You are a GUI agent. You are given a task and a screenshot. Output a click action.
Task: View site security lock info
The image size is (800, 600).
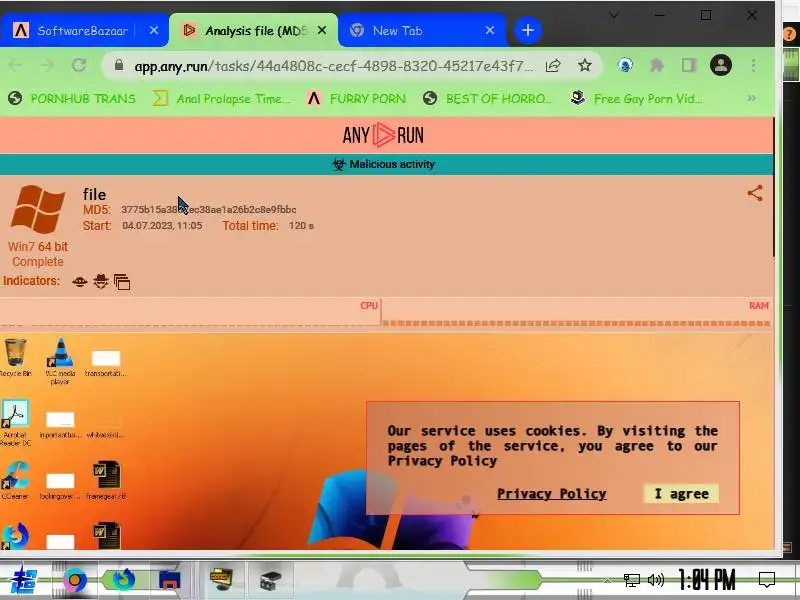click(119, 65)
